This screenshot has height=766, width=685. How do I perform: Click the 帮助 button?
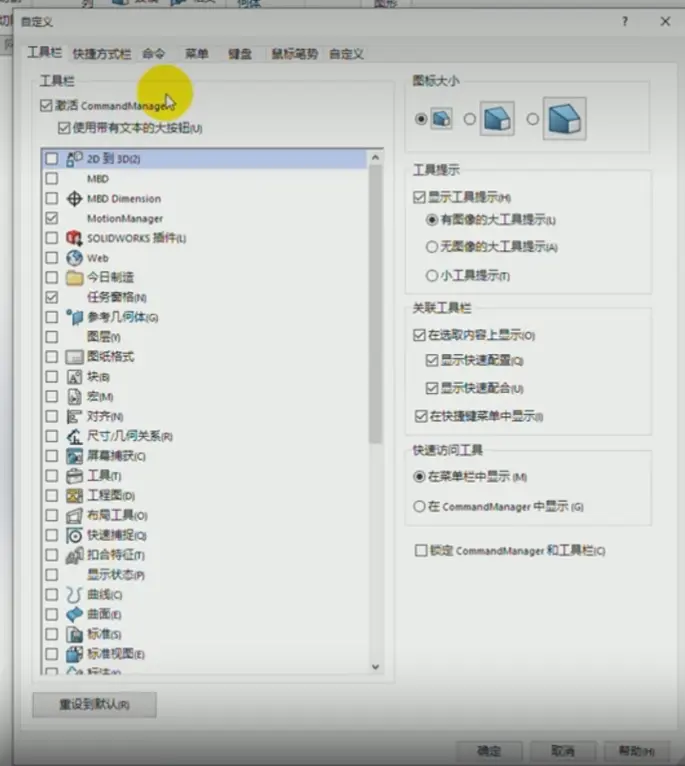tap(637, 751)
